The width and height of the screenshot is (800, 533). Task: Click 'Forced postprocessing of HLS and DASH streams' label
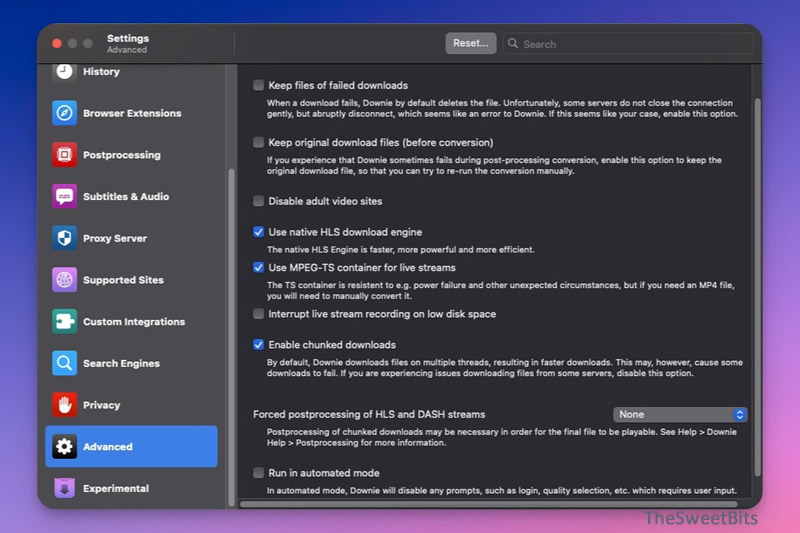(x=369, y=415)
